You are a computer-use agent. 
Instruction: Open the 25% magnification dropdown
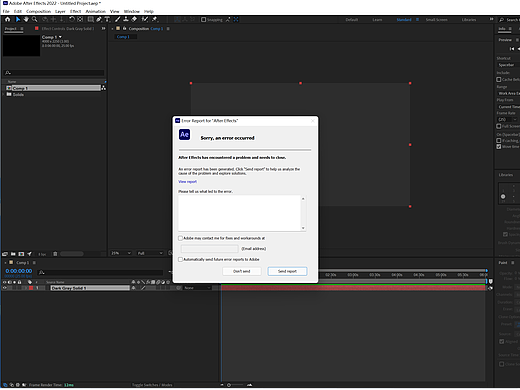121,253
